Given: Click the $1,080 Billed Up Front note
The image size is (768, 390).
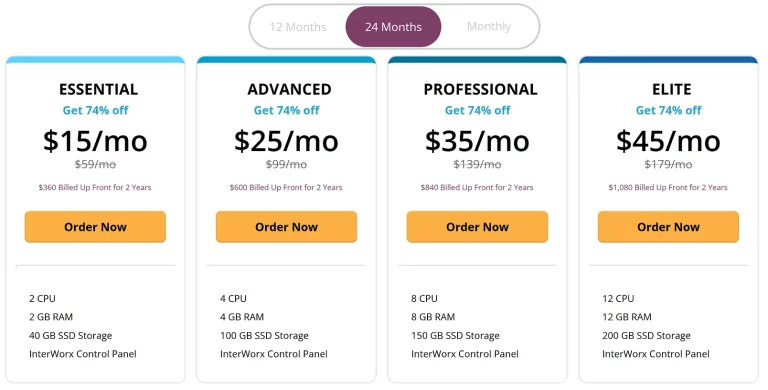Looking at the screenshot, I should coord(668,187).
